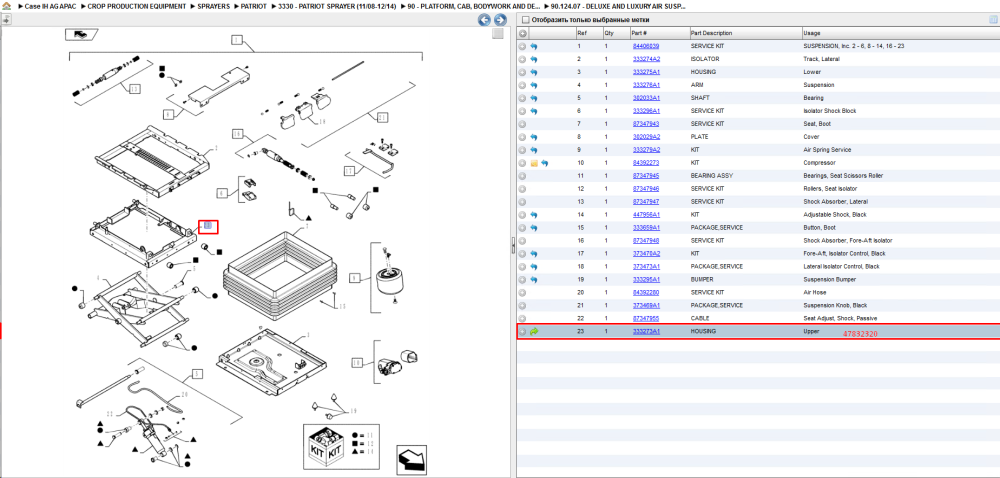Image resolution: width=1000 pixels, height=478 pixels.
Task: Open part number 87347955 link
Action: point(645,319)
